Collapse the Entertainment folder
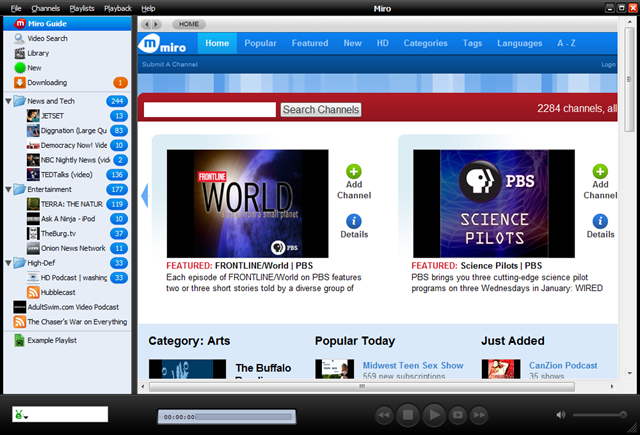 8,189
